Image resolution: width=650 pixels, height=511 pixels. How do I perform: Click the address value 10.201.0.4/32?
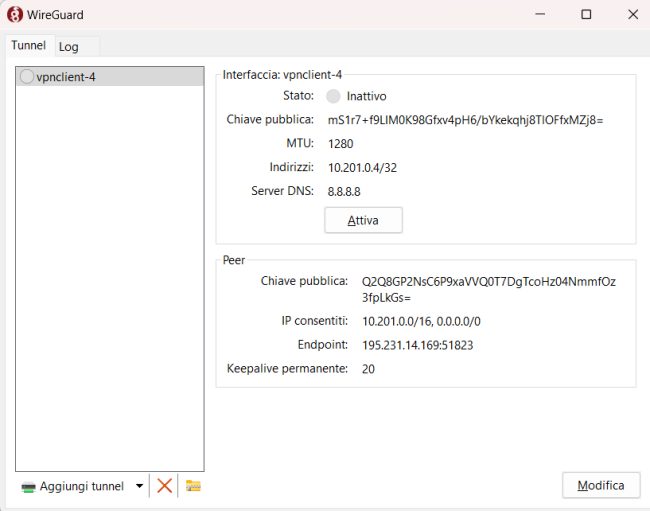362,168
